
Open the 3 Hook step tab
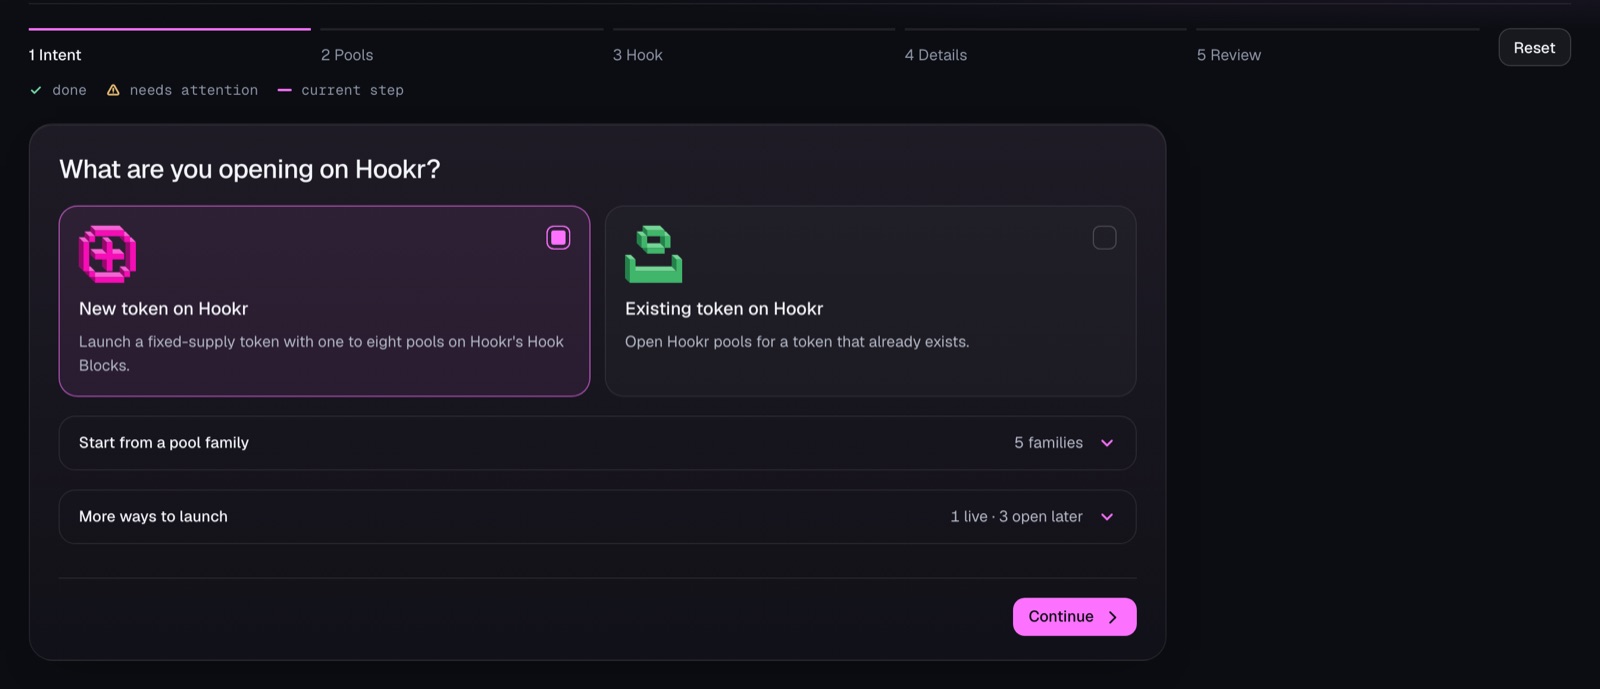638,55
